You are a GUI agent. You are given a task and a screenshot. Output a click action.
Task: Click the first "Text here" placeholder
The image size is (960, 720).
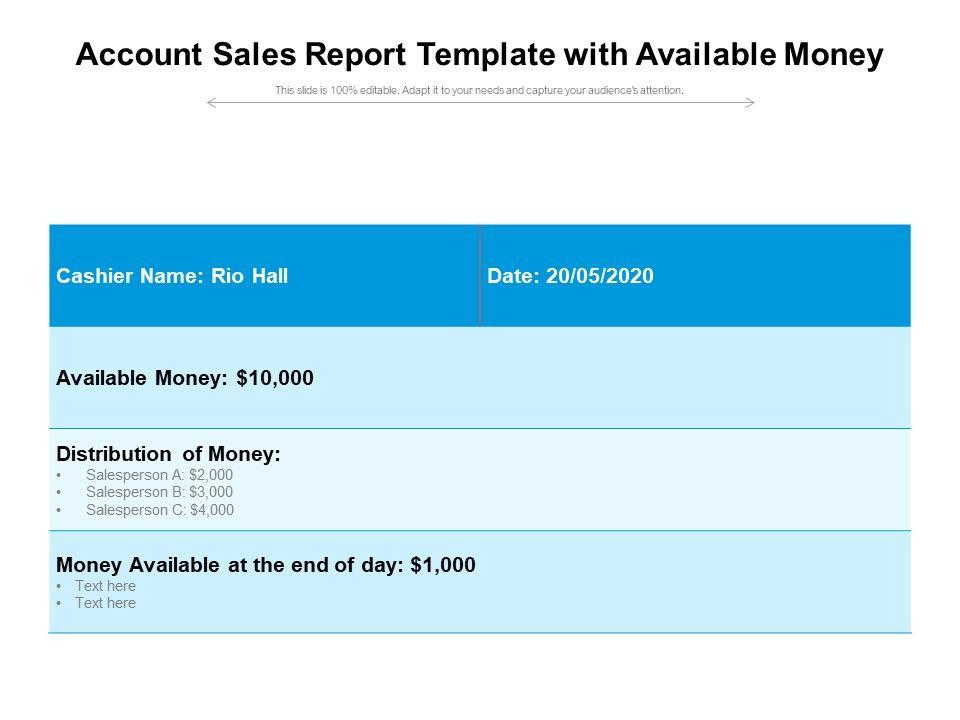coord(105,586)
